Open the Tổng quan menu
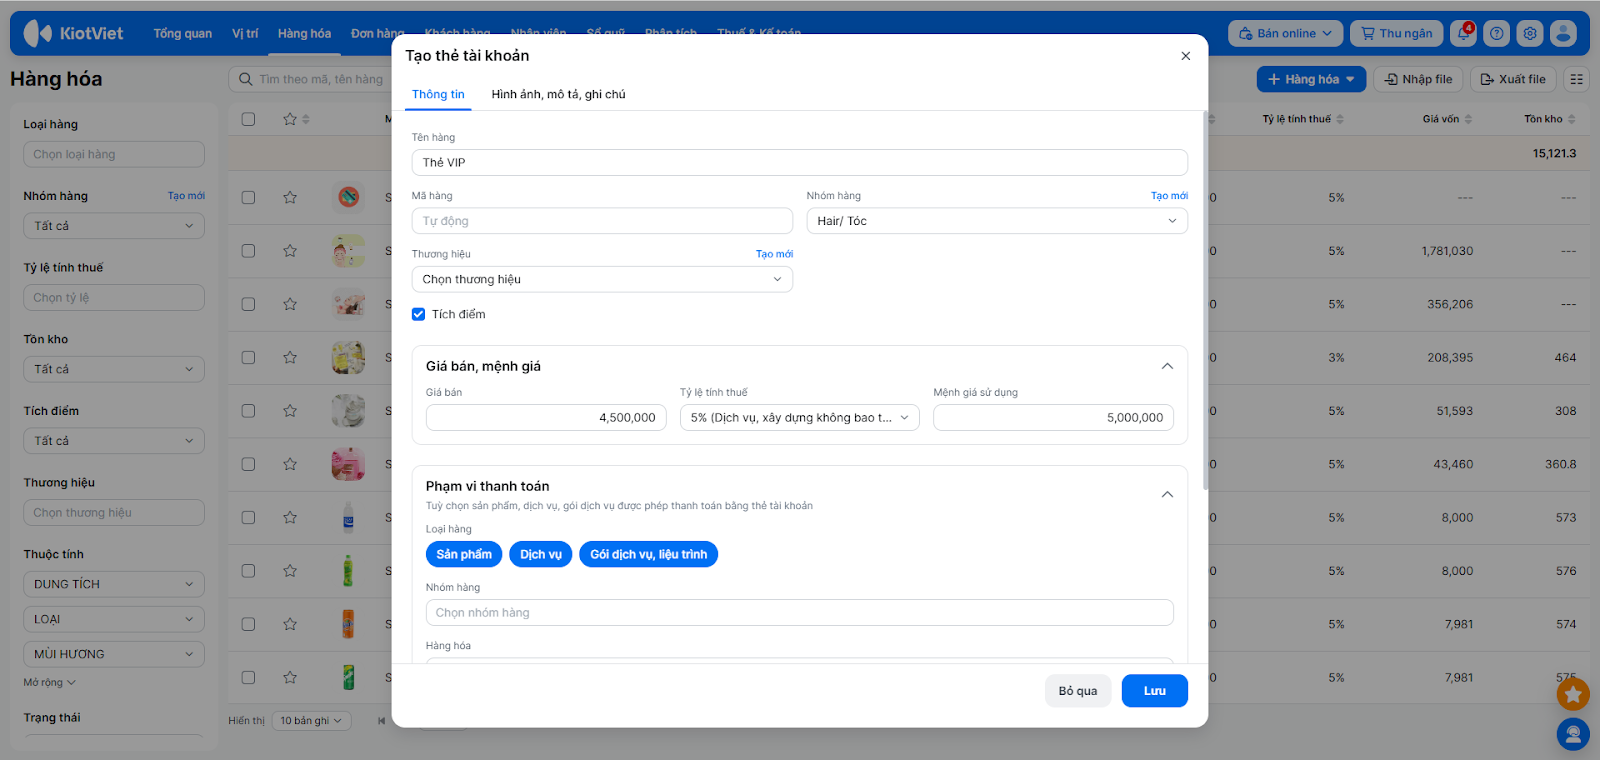This screenshot has height=760, width=1600. [x=182, y=33]
